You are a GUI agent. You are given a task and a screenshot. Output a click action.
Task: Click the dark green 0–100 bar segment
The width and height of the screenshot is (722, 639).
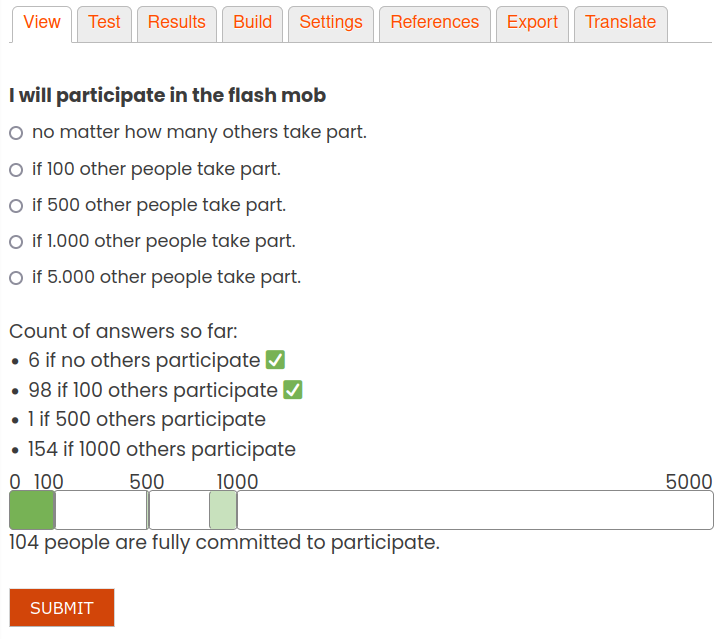[32, 510]
